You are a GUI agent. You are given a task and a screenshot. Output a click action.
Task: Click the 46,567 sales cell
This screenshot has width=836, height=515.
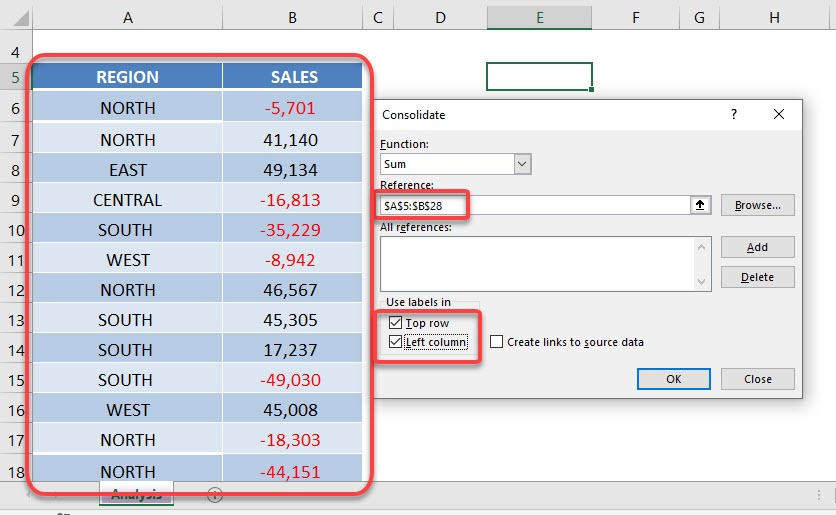[293, 289]
